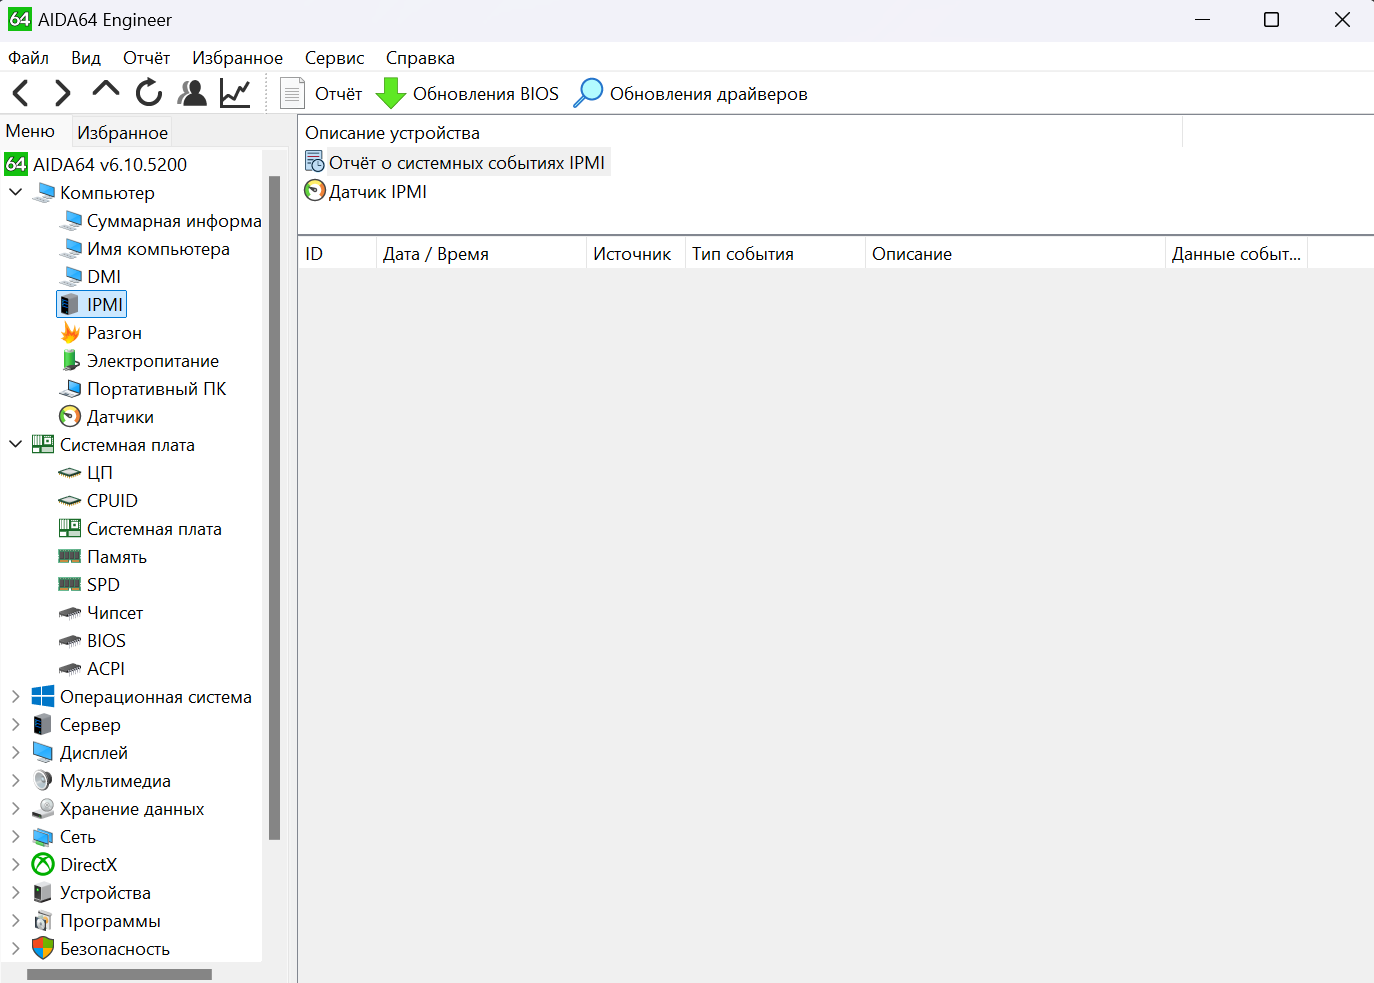
Task: Click the ID column header
Action: tap(337, 253)
